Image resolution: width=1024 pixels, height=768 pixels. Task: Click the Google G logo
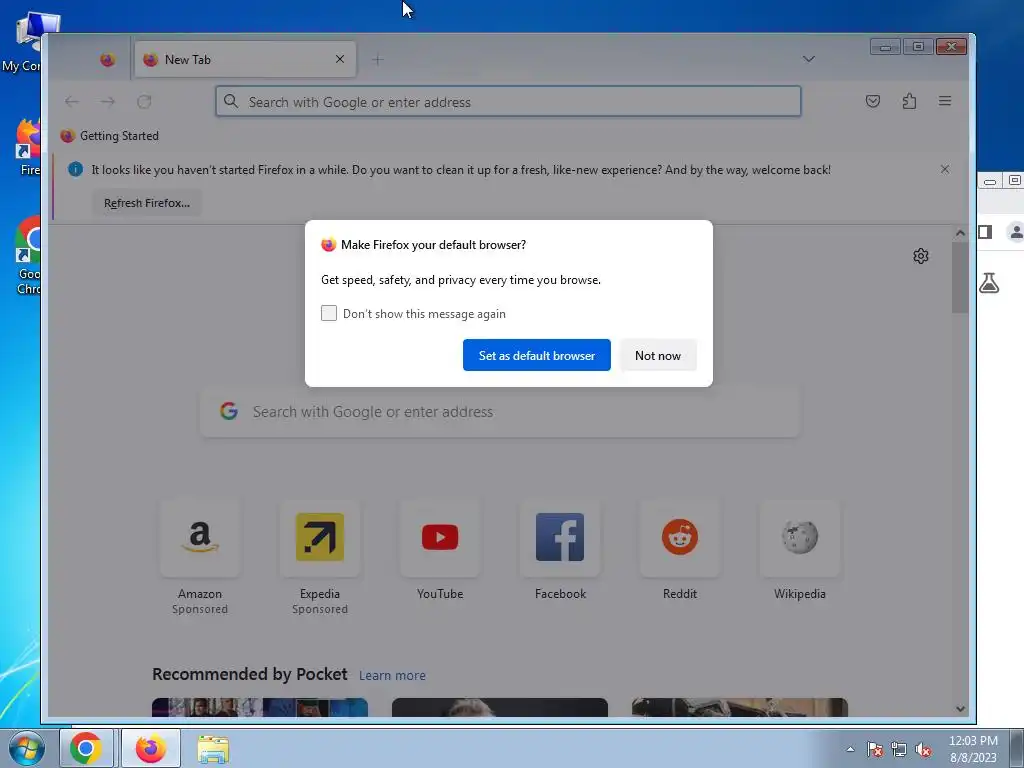click(229, 411)
